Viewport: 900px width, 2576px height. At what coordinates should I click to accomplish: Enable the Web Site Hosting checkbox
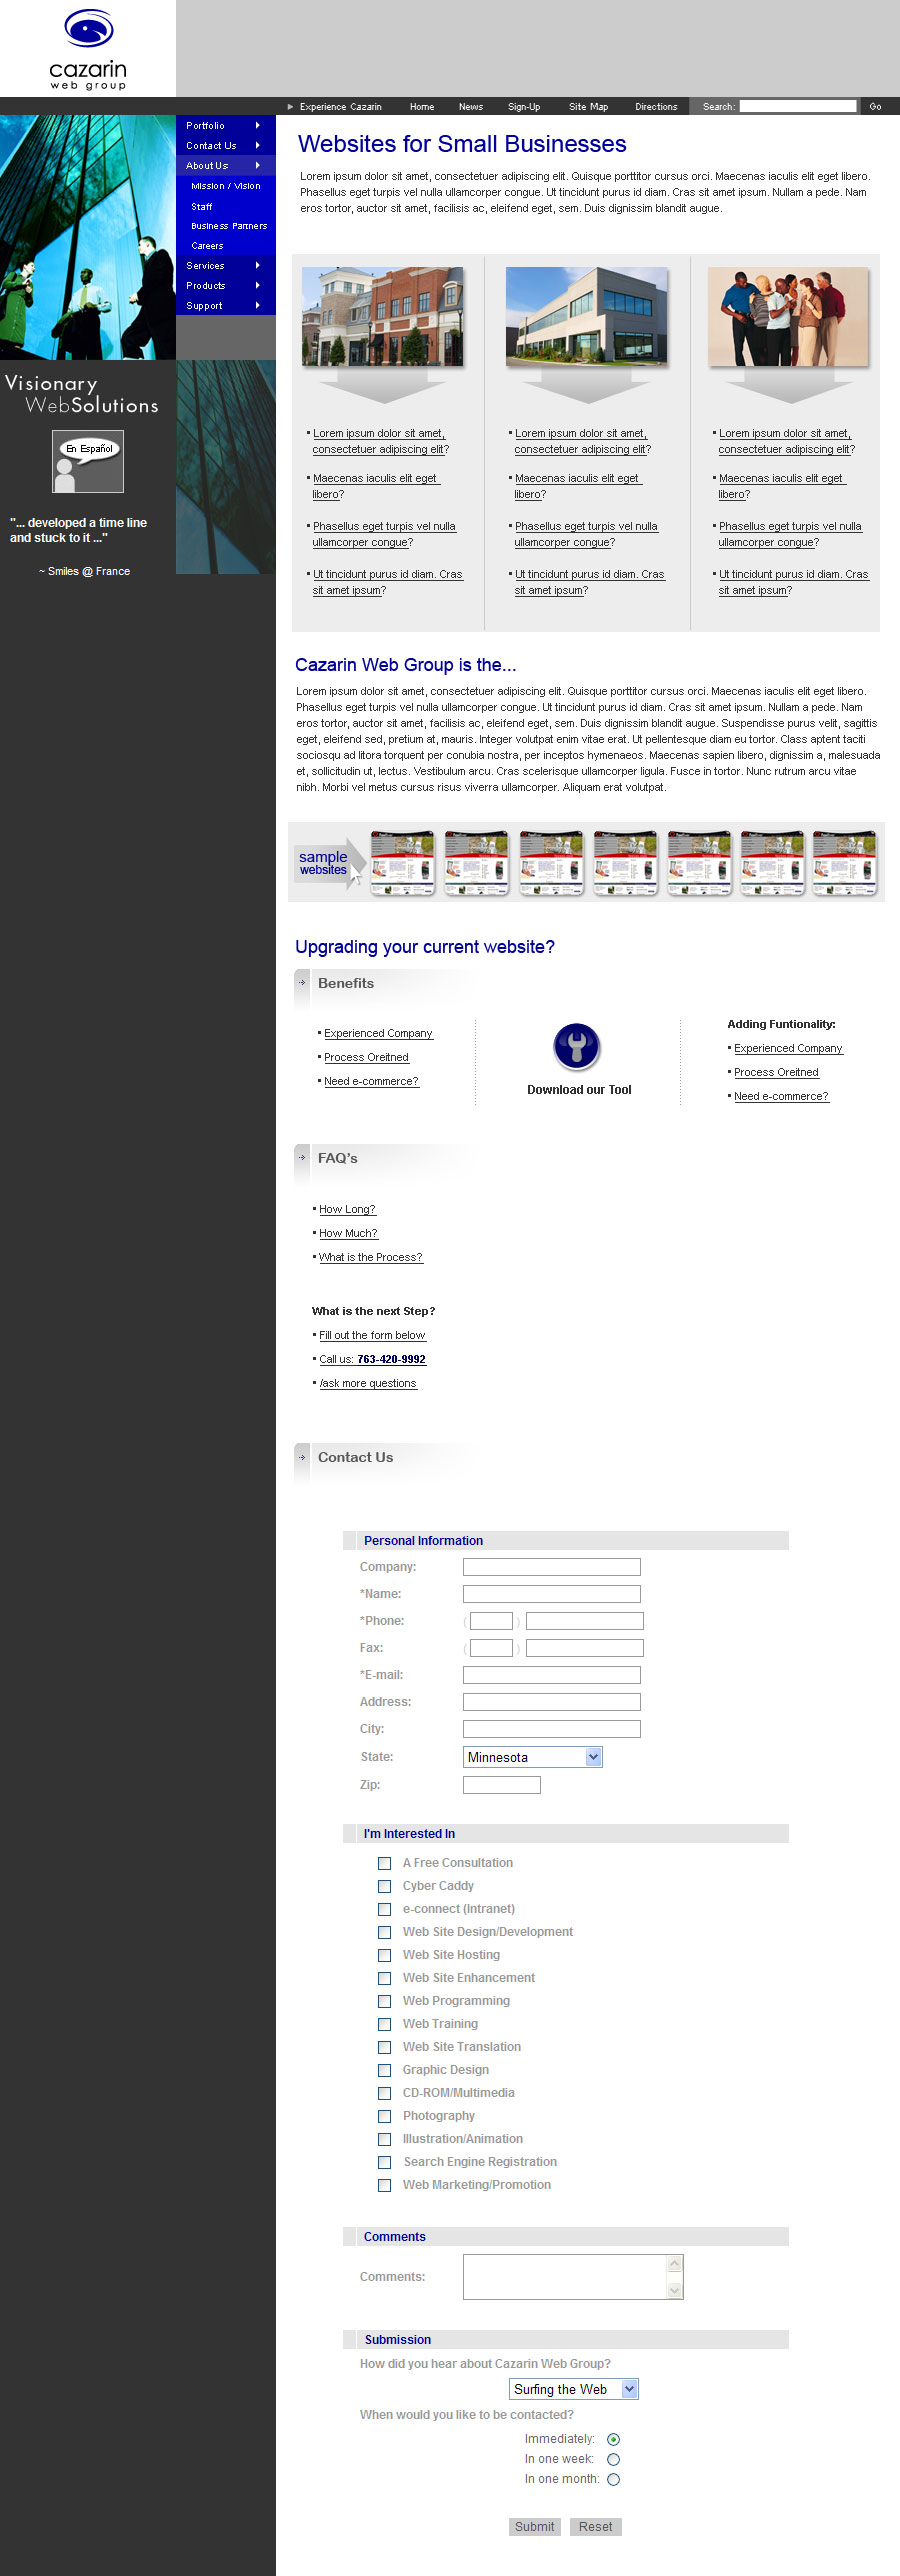tap(384, 1955)
